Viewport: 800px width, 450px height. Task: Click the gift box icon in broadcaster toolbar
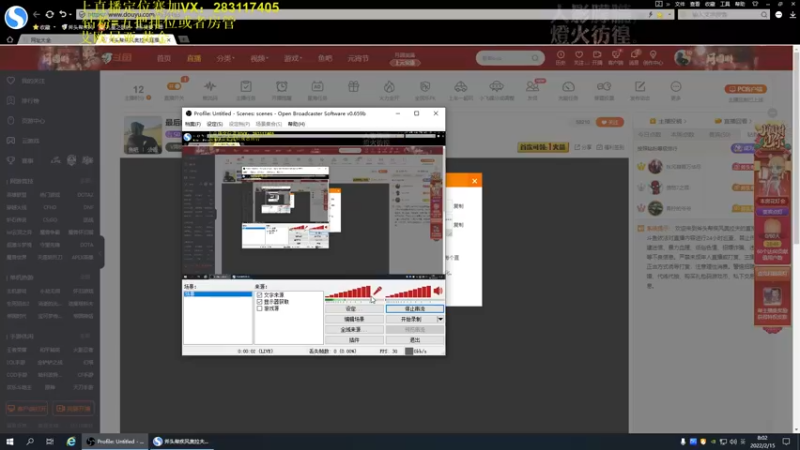pyautogui.click(x=354, y=86)
